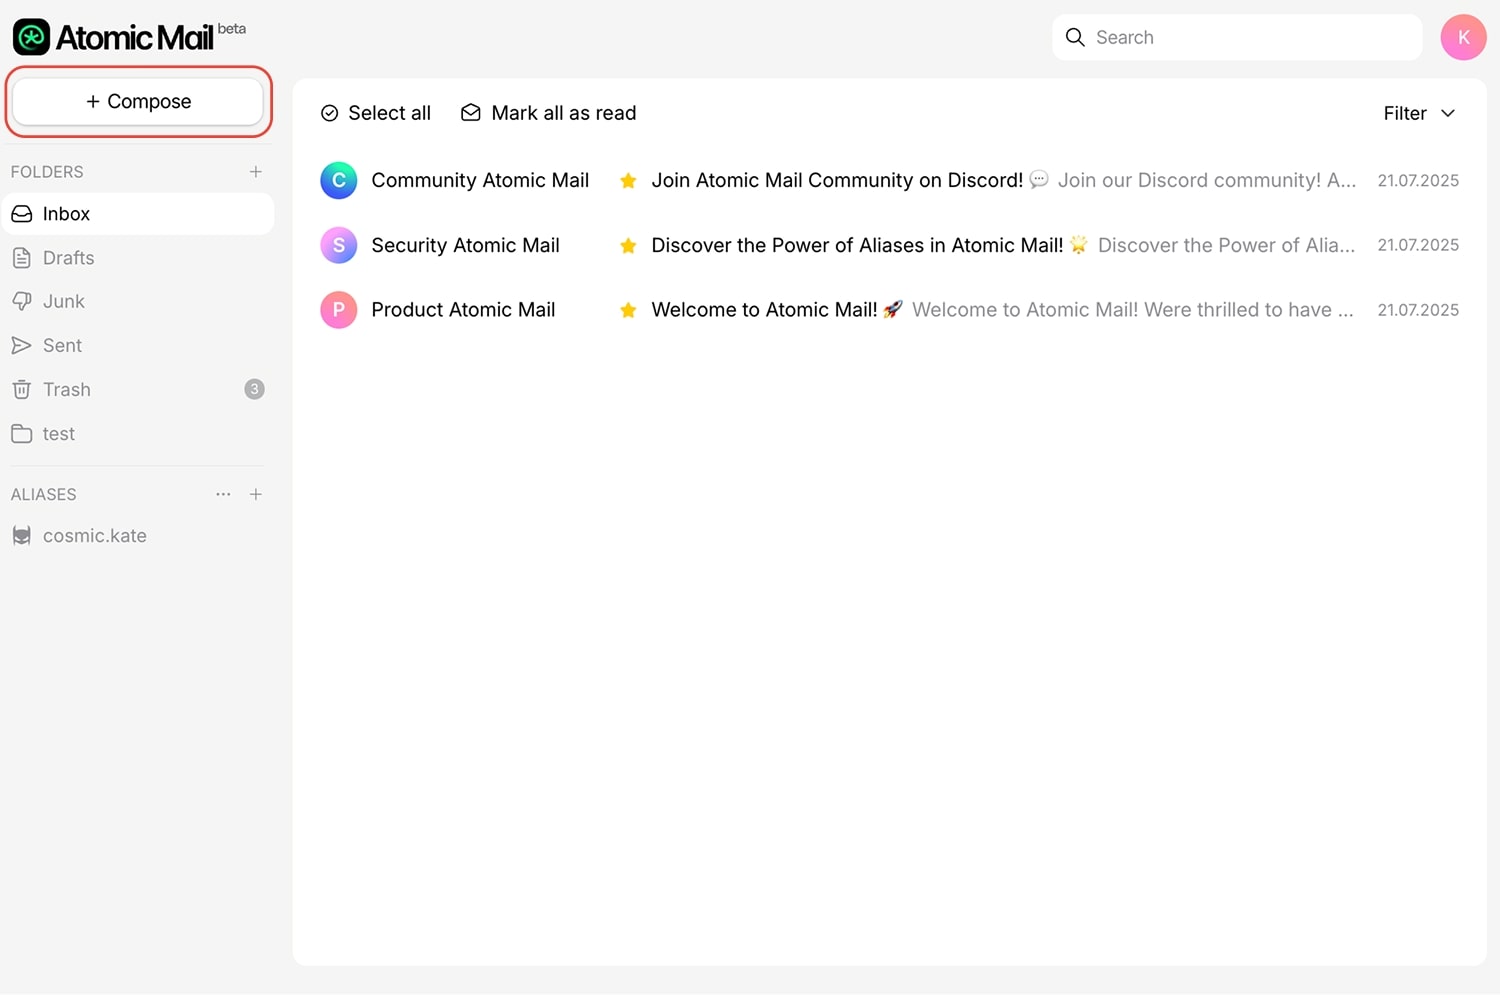Click the Drafts document icon
The width and height of the screenshot is (1500, 995).
click(x=21, y=258)
